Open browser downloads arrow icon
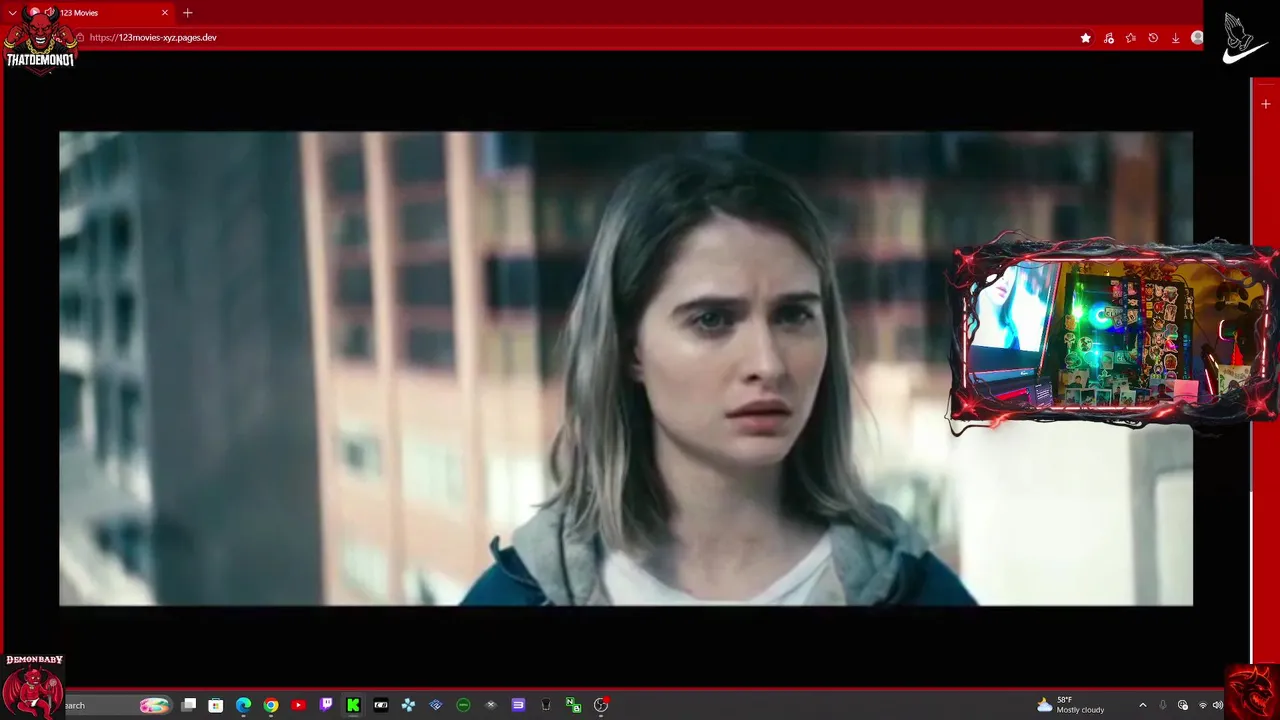 pos(1175,38)
